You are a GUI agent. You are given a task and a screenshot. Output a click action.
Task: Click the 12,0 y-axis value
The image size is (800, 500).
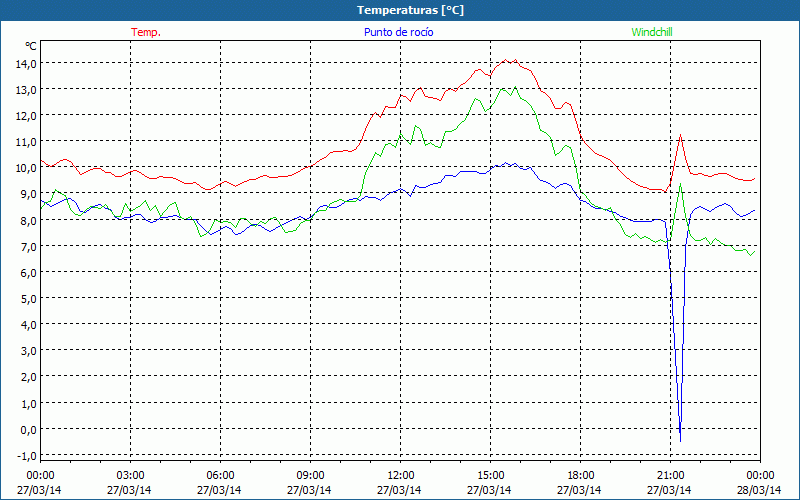point(27,116)
